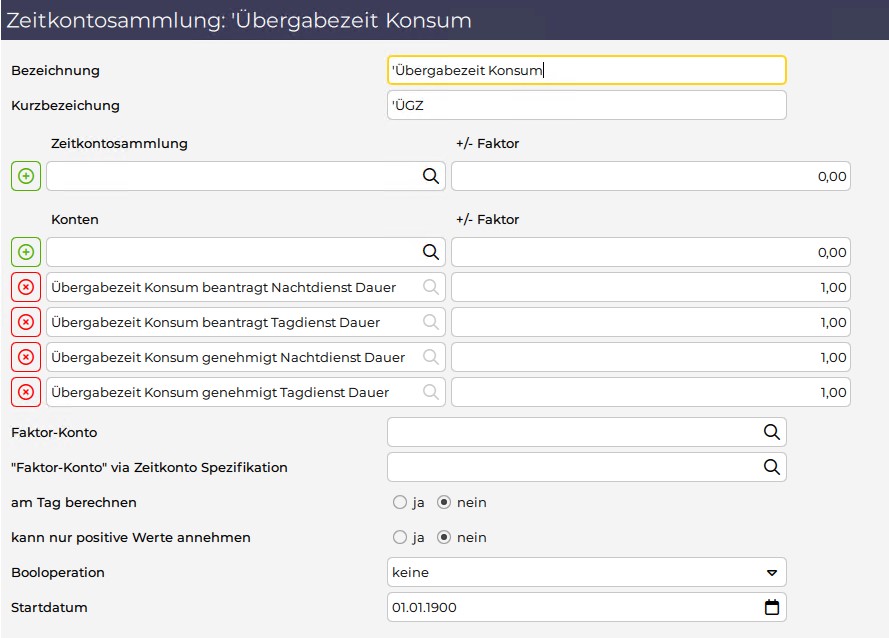The width and height of the screenshot is (889, 638).
Task: Click the Faktor-Konto input field
Action: coord(587,433)
